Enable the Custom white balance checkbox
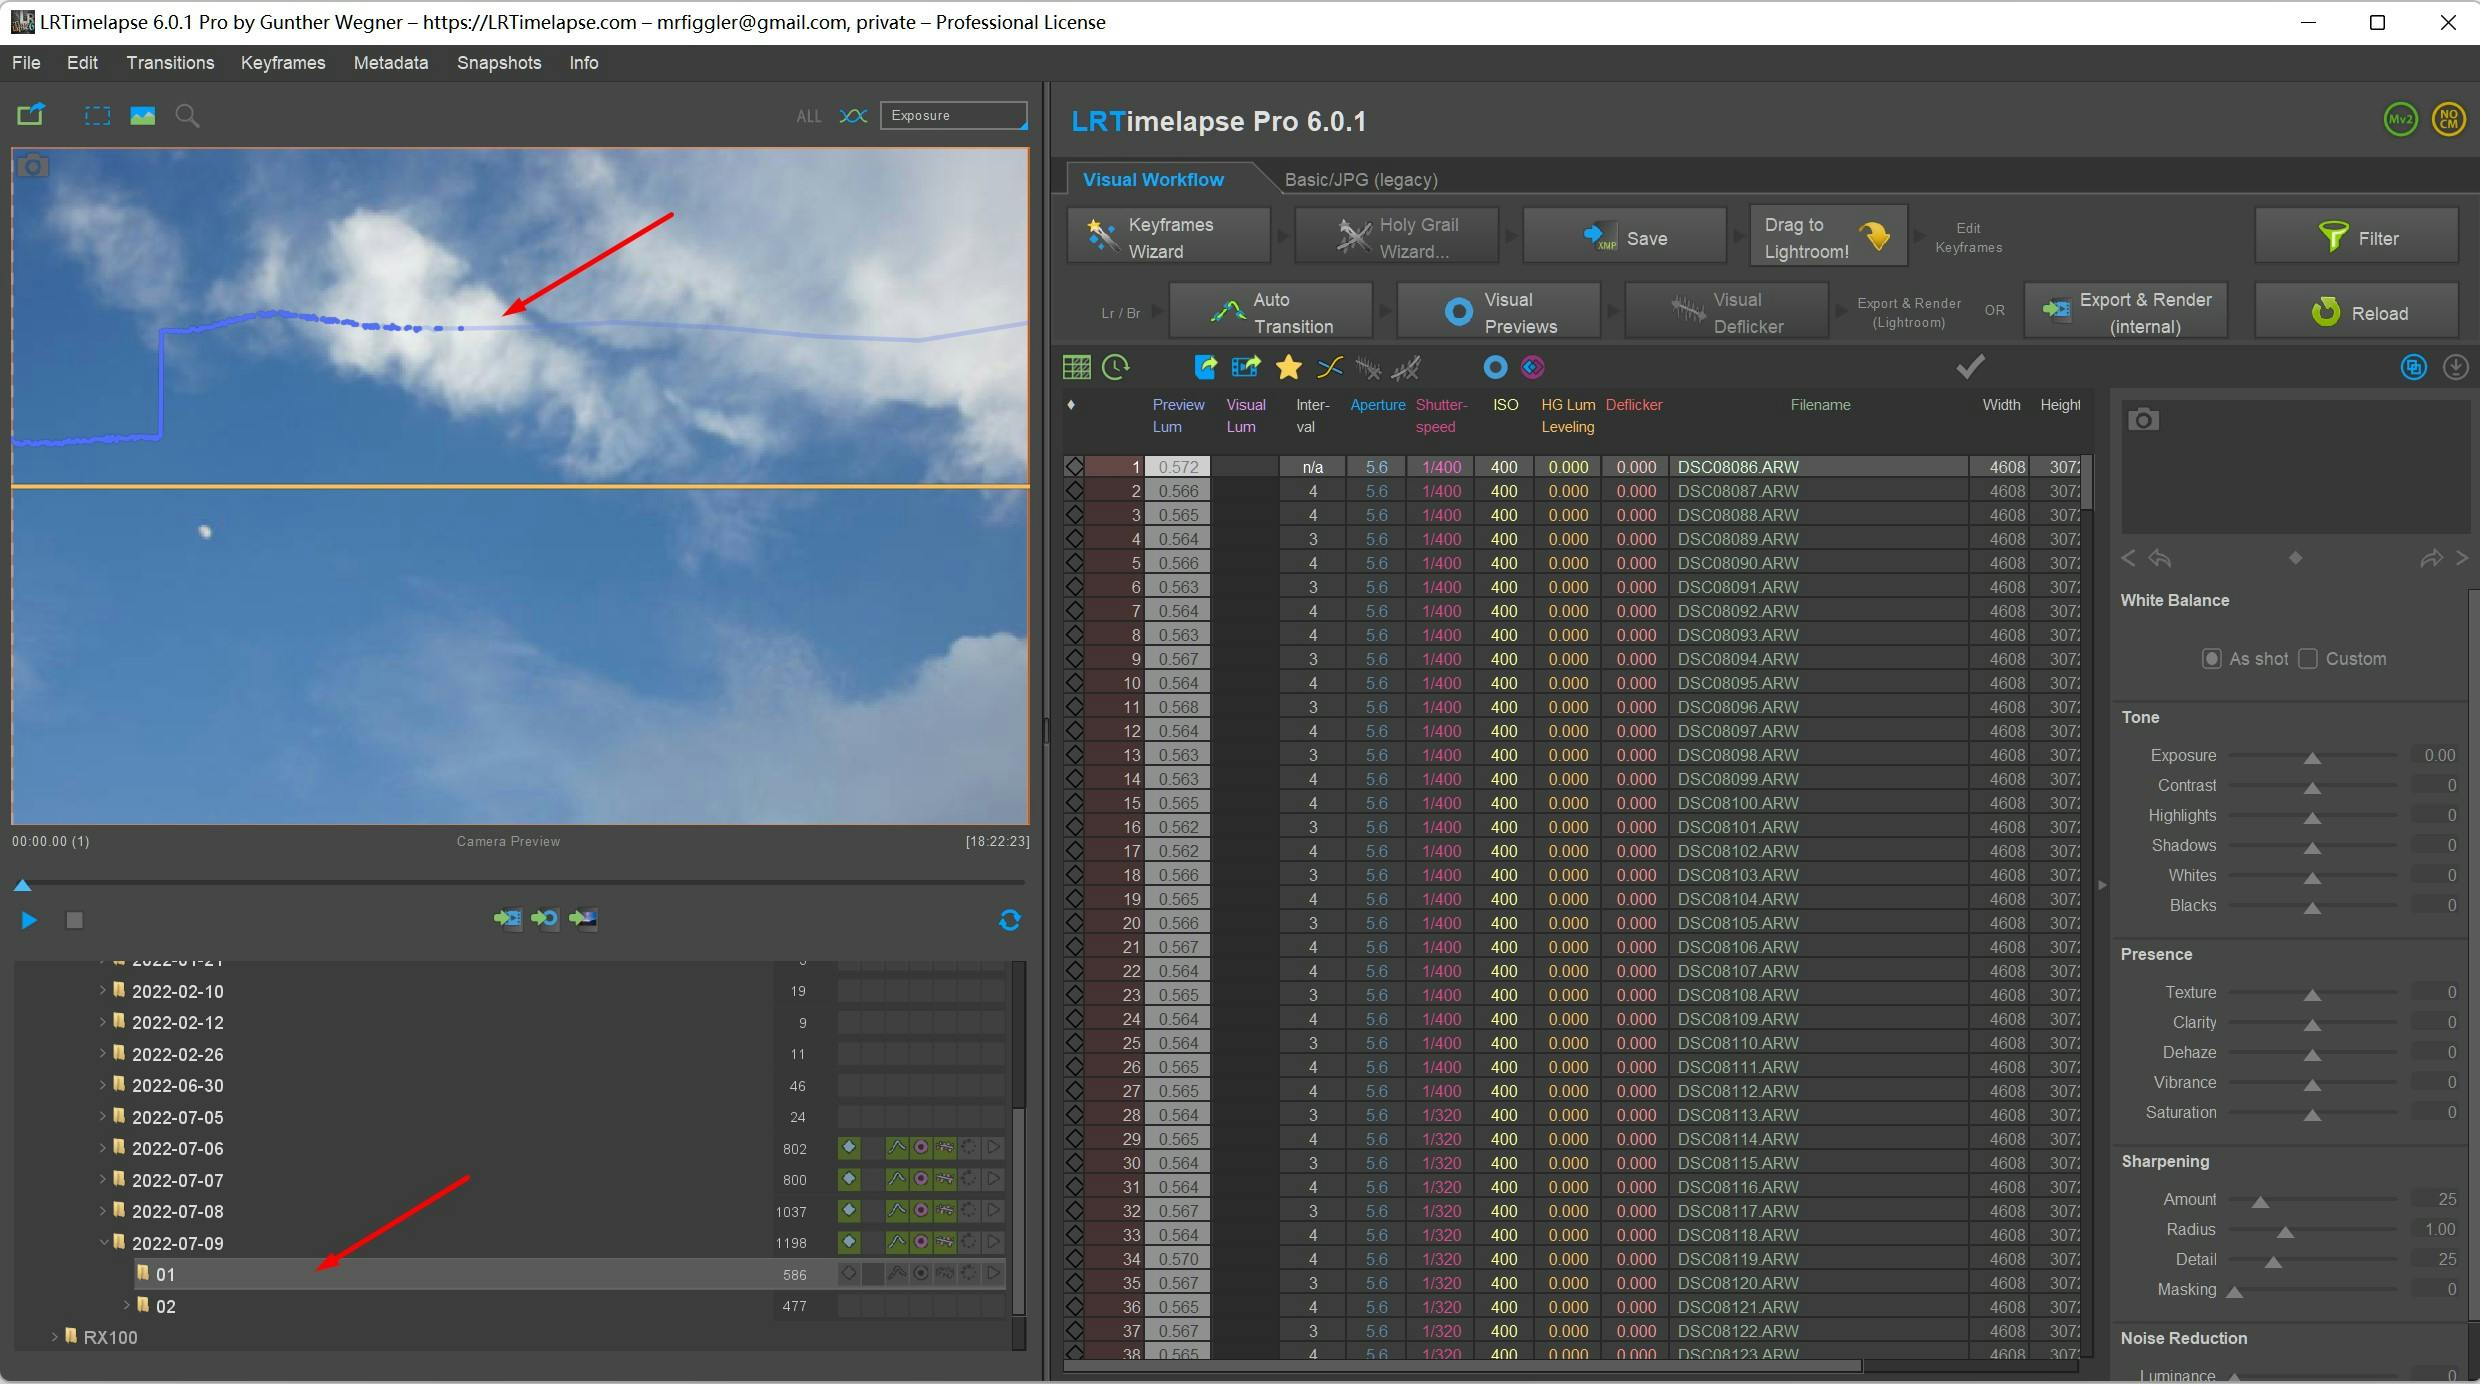The width and height of the screenshot is (2480, 1384). point(2308,659)
